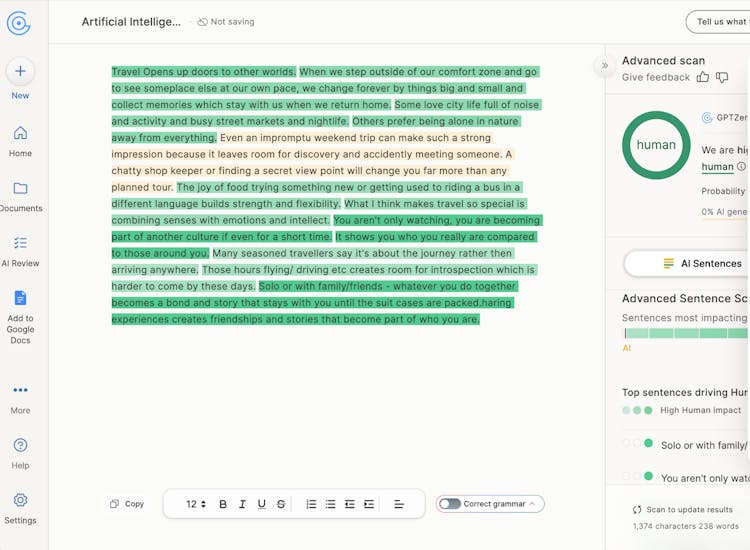Viewport: 750px width, 550px height.
Task: Insert a numbered list
Action: click(x=311, y=505)
